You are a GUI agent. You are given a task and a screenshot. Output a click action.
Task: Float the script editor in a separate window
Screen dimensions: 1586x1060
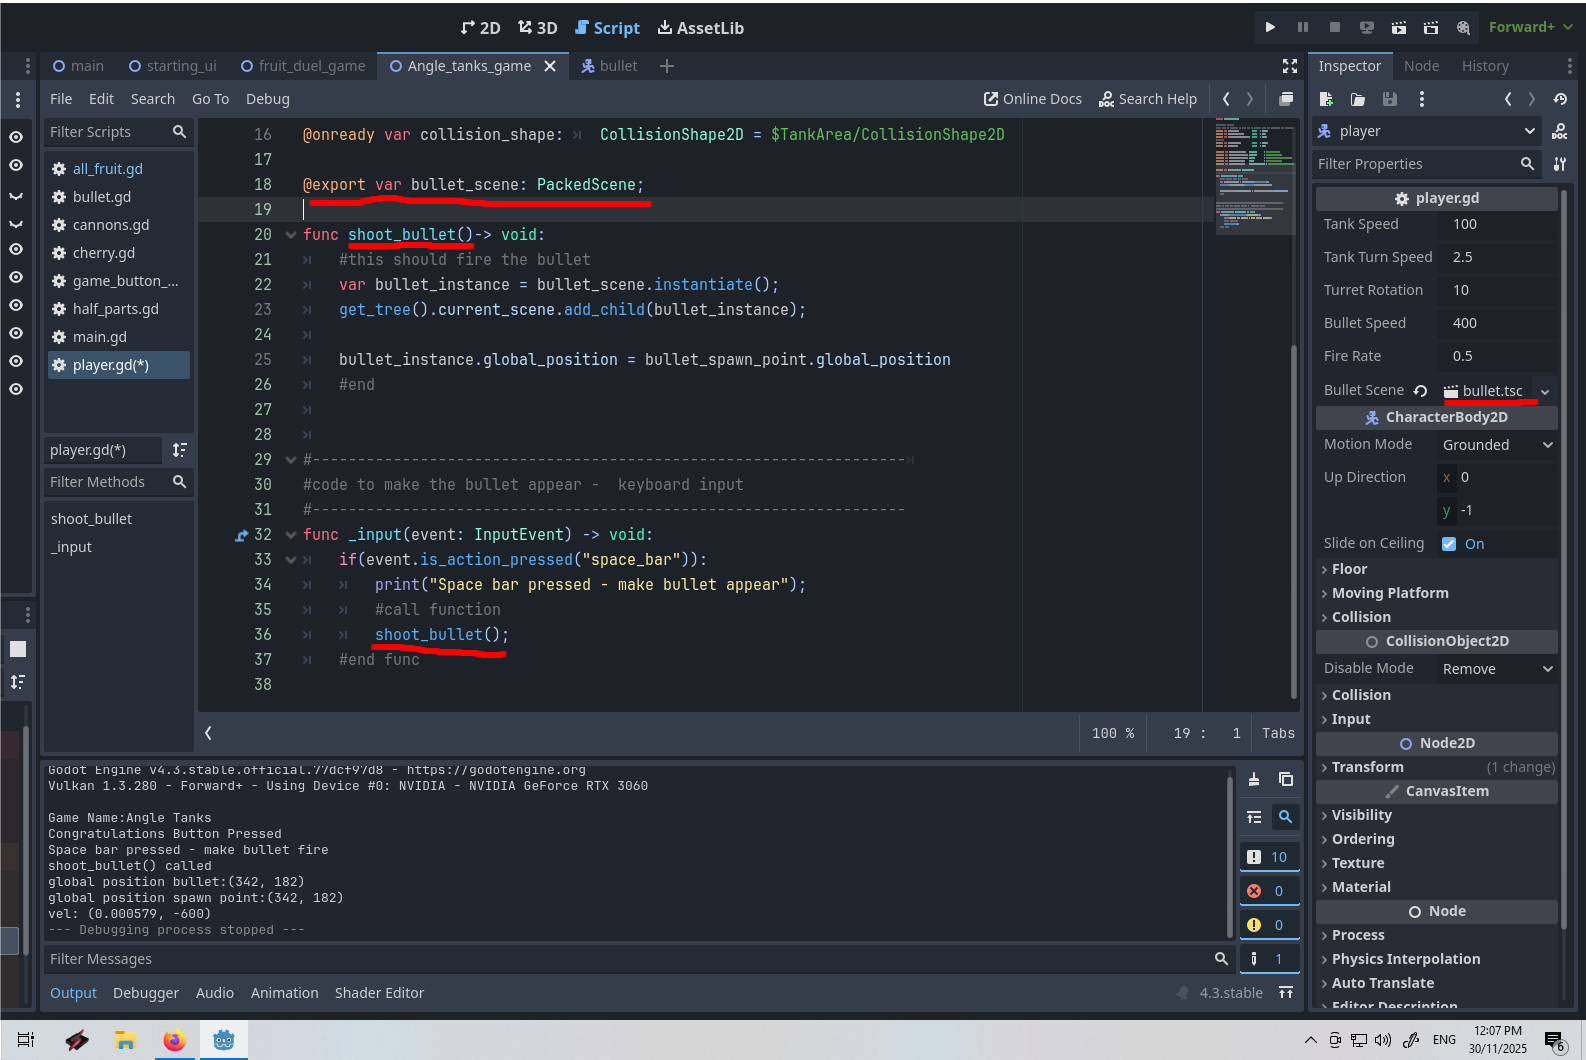pyautogui.click(x=1286, y=99)
